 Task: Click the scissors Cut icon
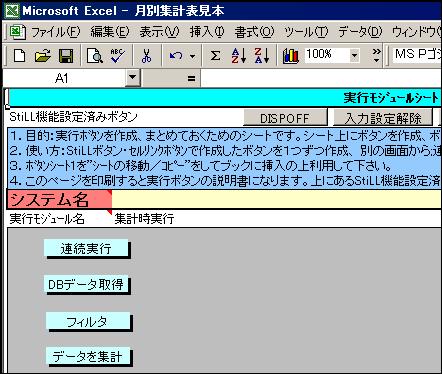[x=146, y=56]
